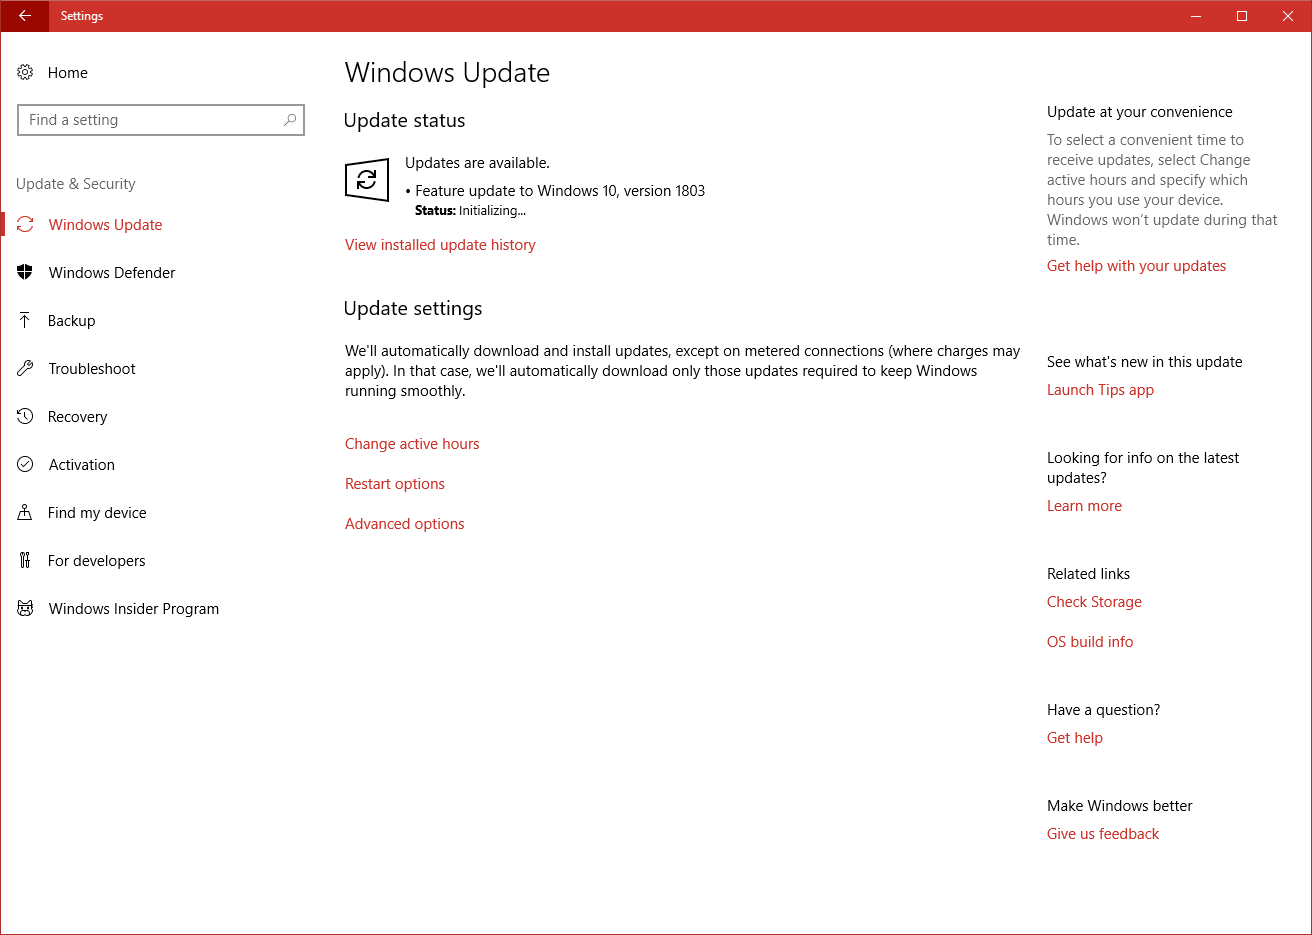This screenshot has height=935, width=1312.
Task: Click the For developers tools icon
Action: pyautogui.click(x=25, y=560)
